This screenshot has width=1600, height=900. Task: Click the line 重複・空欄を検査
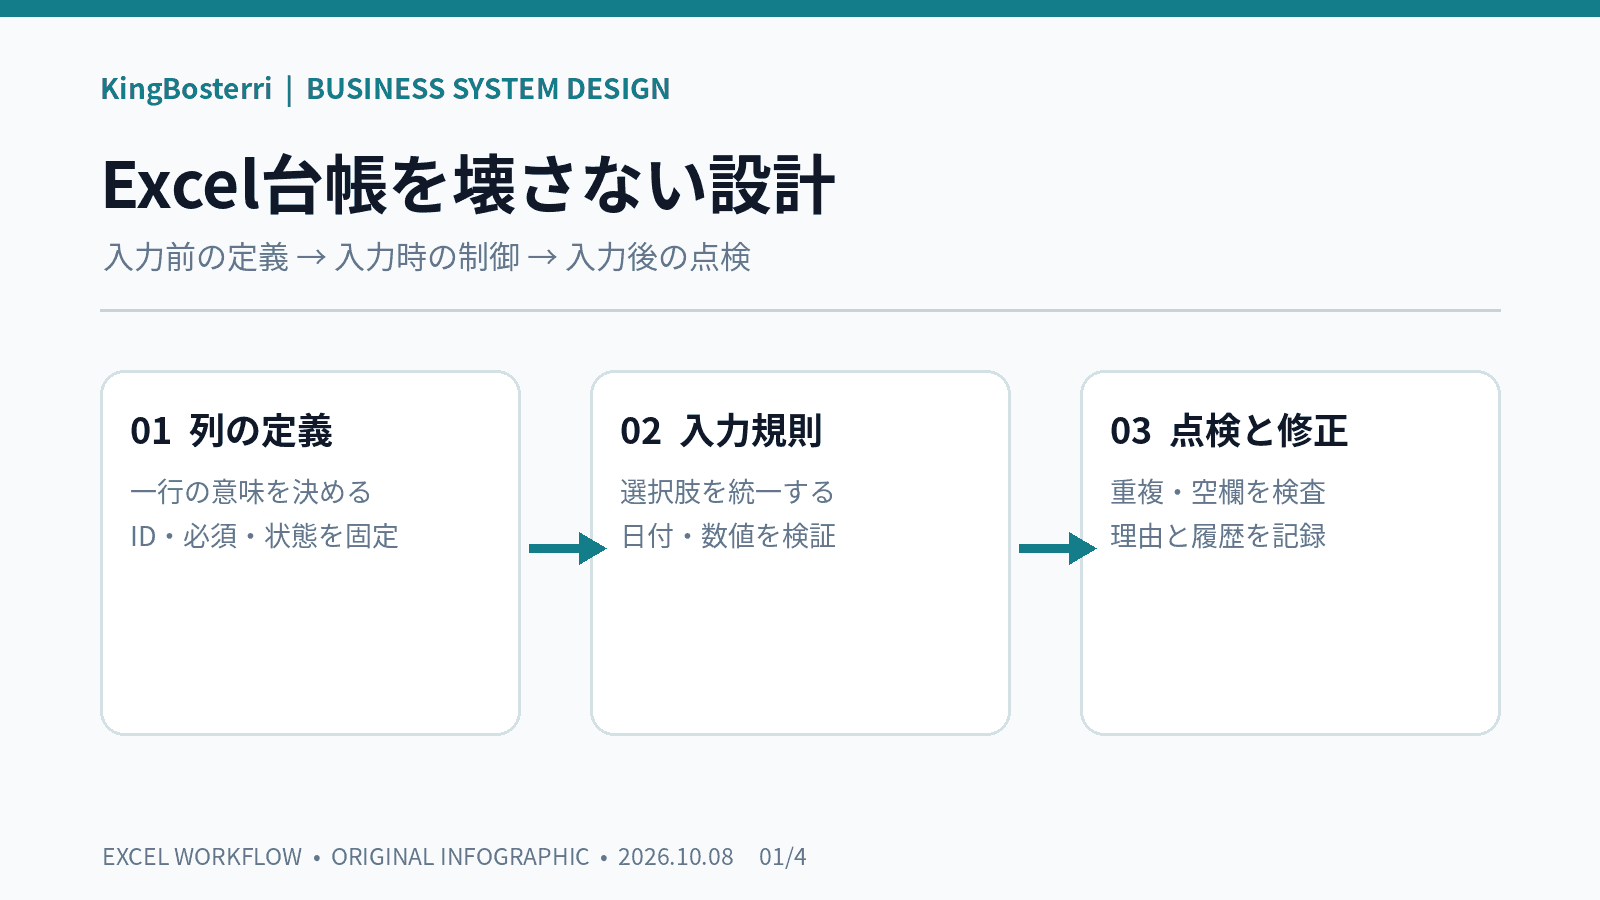point(1218,492)
